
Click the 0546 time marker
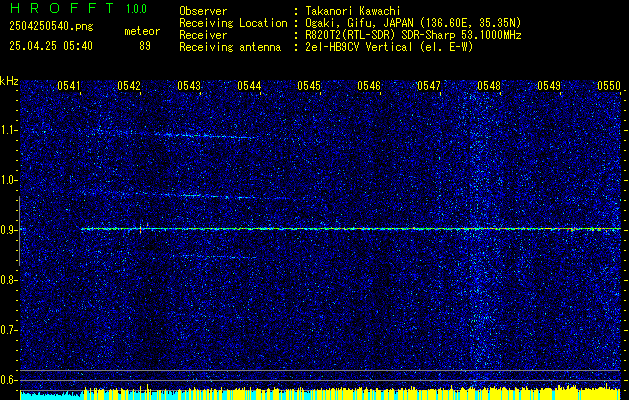coord(369,86)
